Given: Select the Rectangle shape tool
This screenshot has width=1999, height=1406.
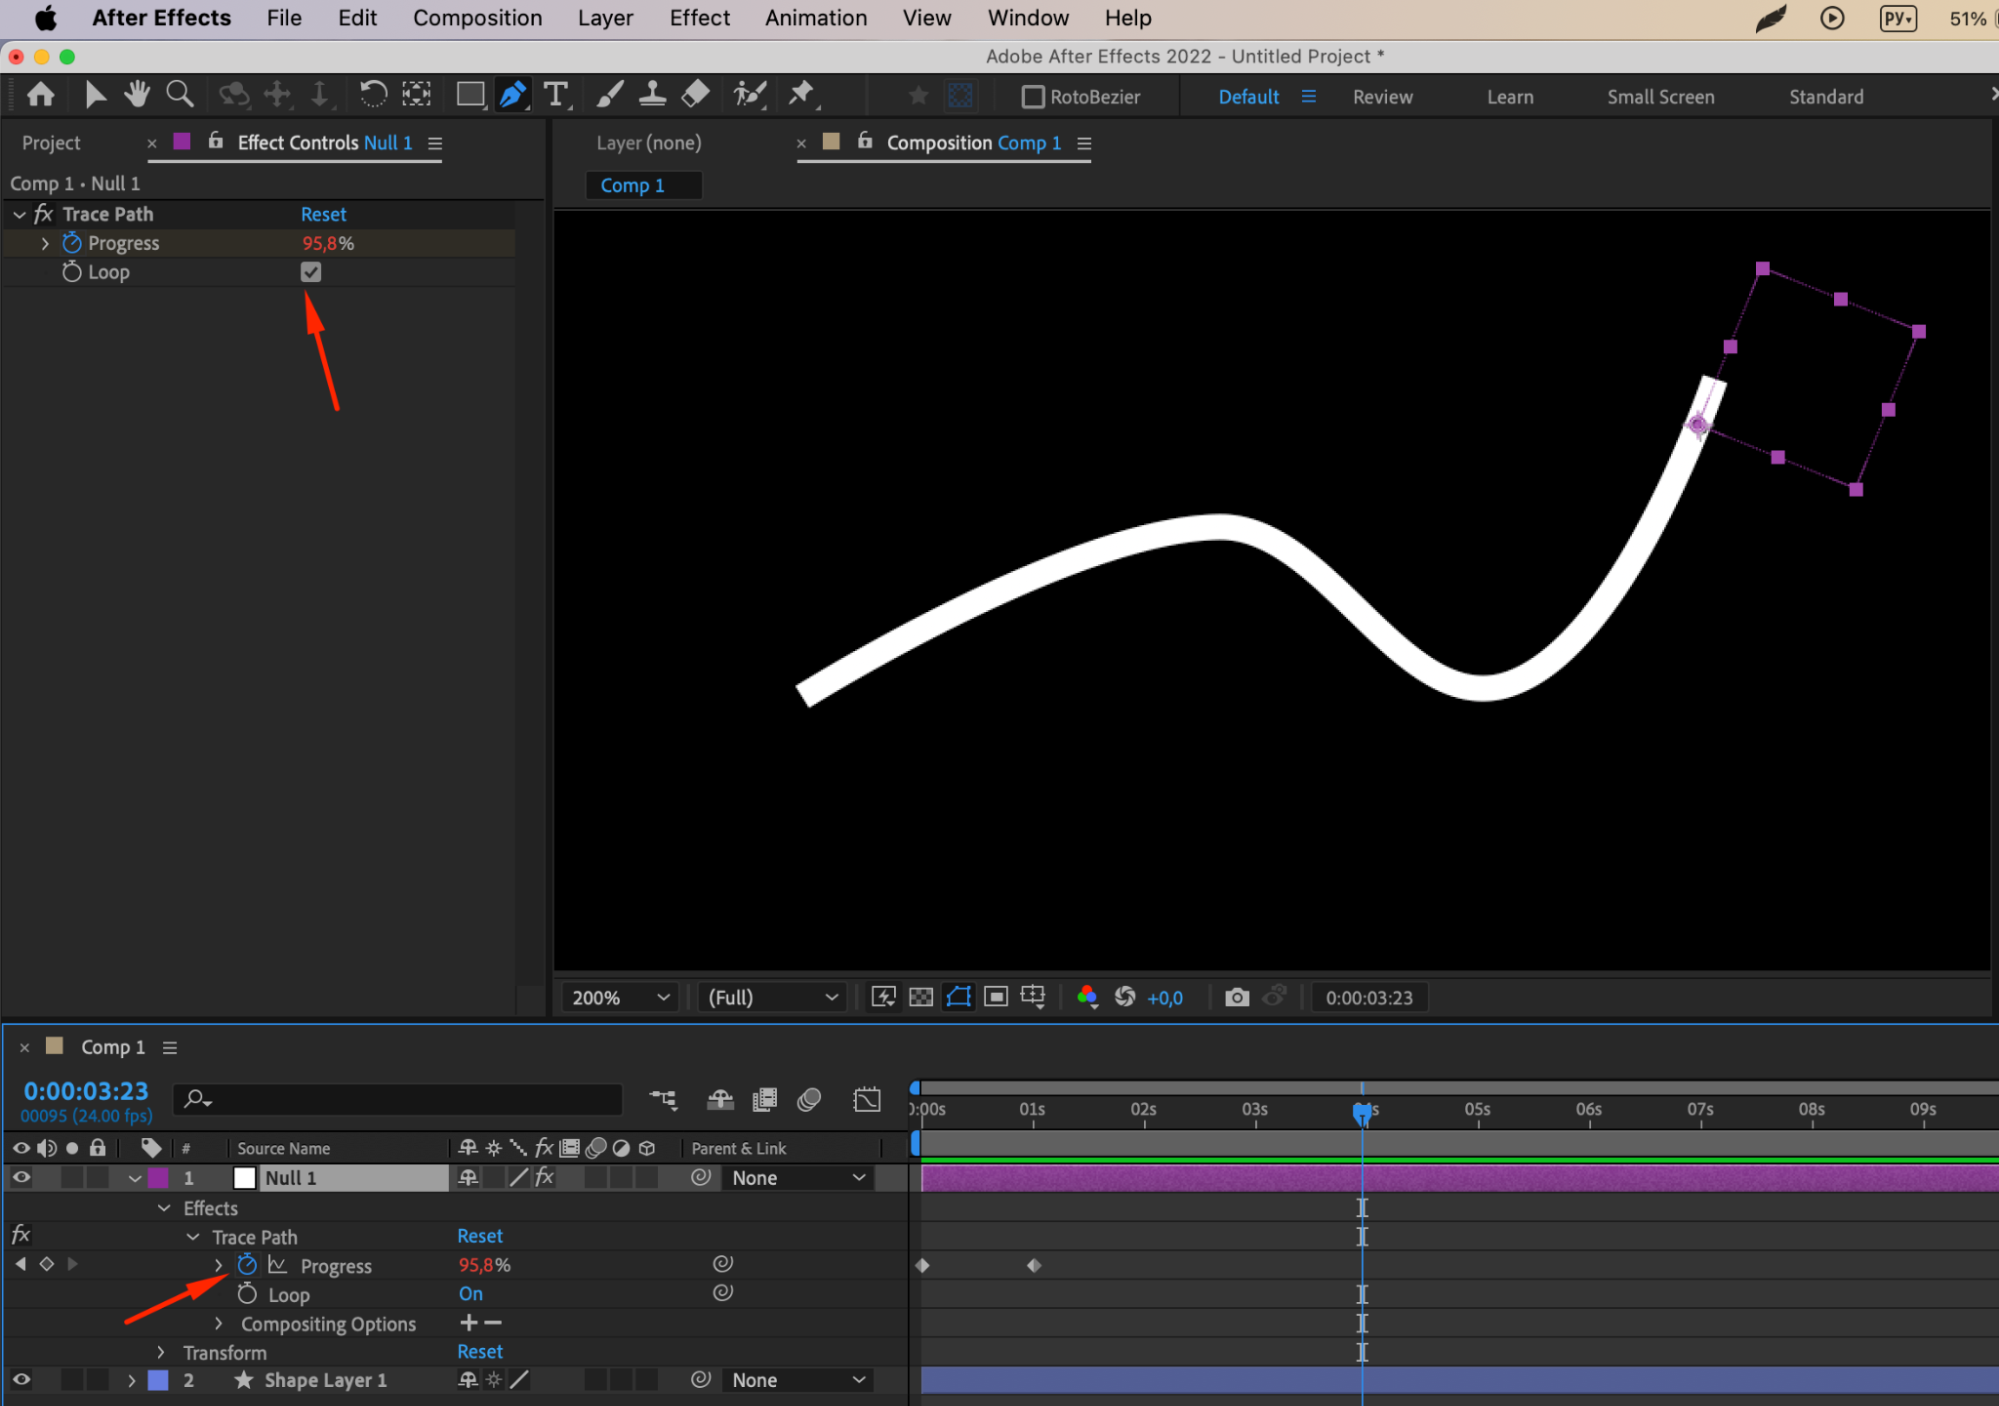Looking at the screenshot, I should pyautogui.click(x=470, y=95).
